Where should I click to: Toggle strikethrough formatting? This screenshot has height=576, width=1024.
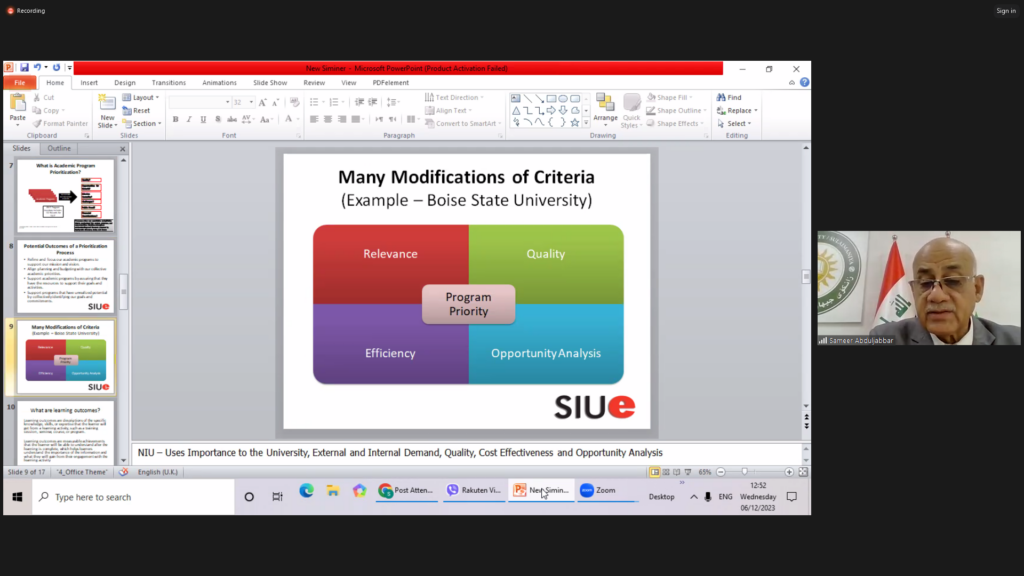pyautogui.click(x=232, y=120)
